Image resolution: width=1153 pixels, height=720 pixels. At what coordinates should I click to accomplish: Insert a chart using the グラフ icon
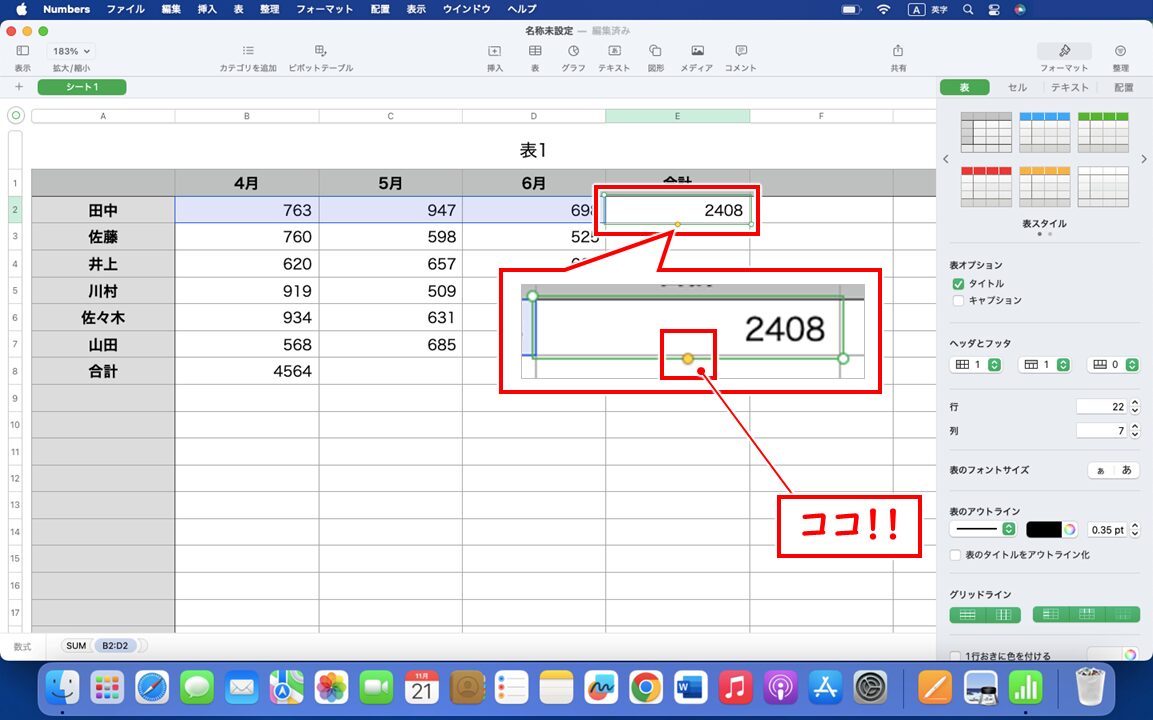[x=574, y=52]
